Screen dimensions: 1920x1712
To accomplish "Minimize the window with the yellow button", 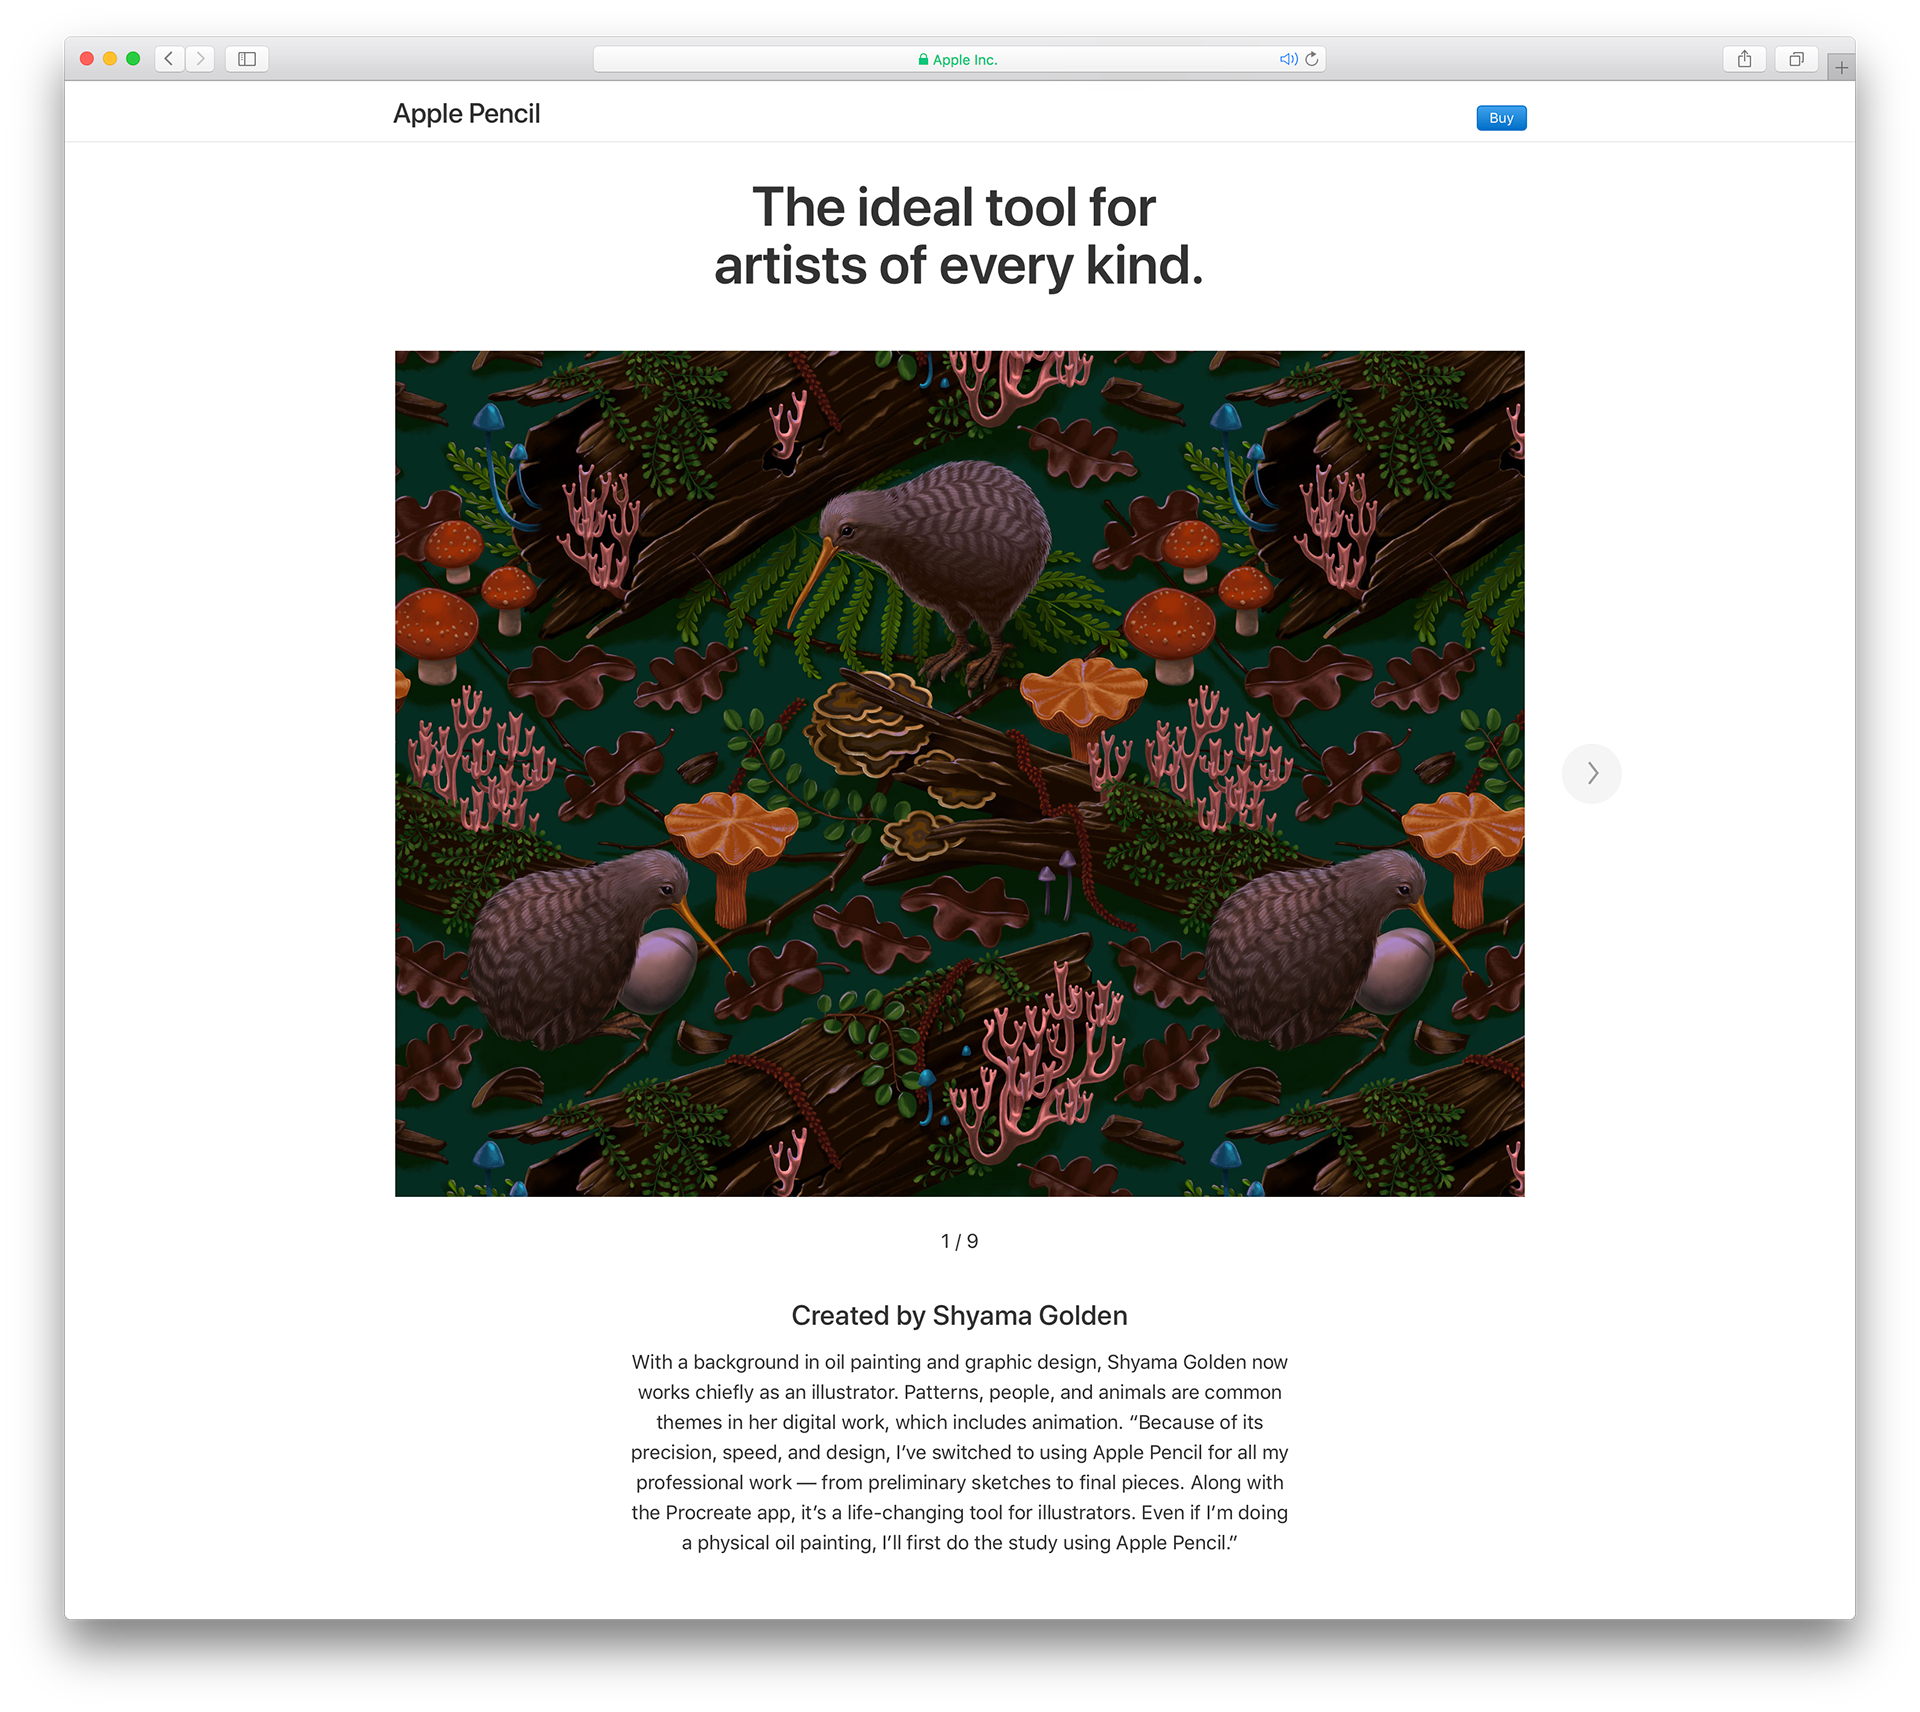I will pyautogui.click(x=110, y=59).
